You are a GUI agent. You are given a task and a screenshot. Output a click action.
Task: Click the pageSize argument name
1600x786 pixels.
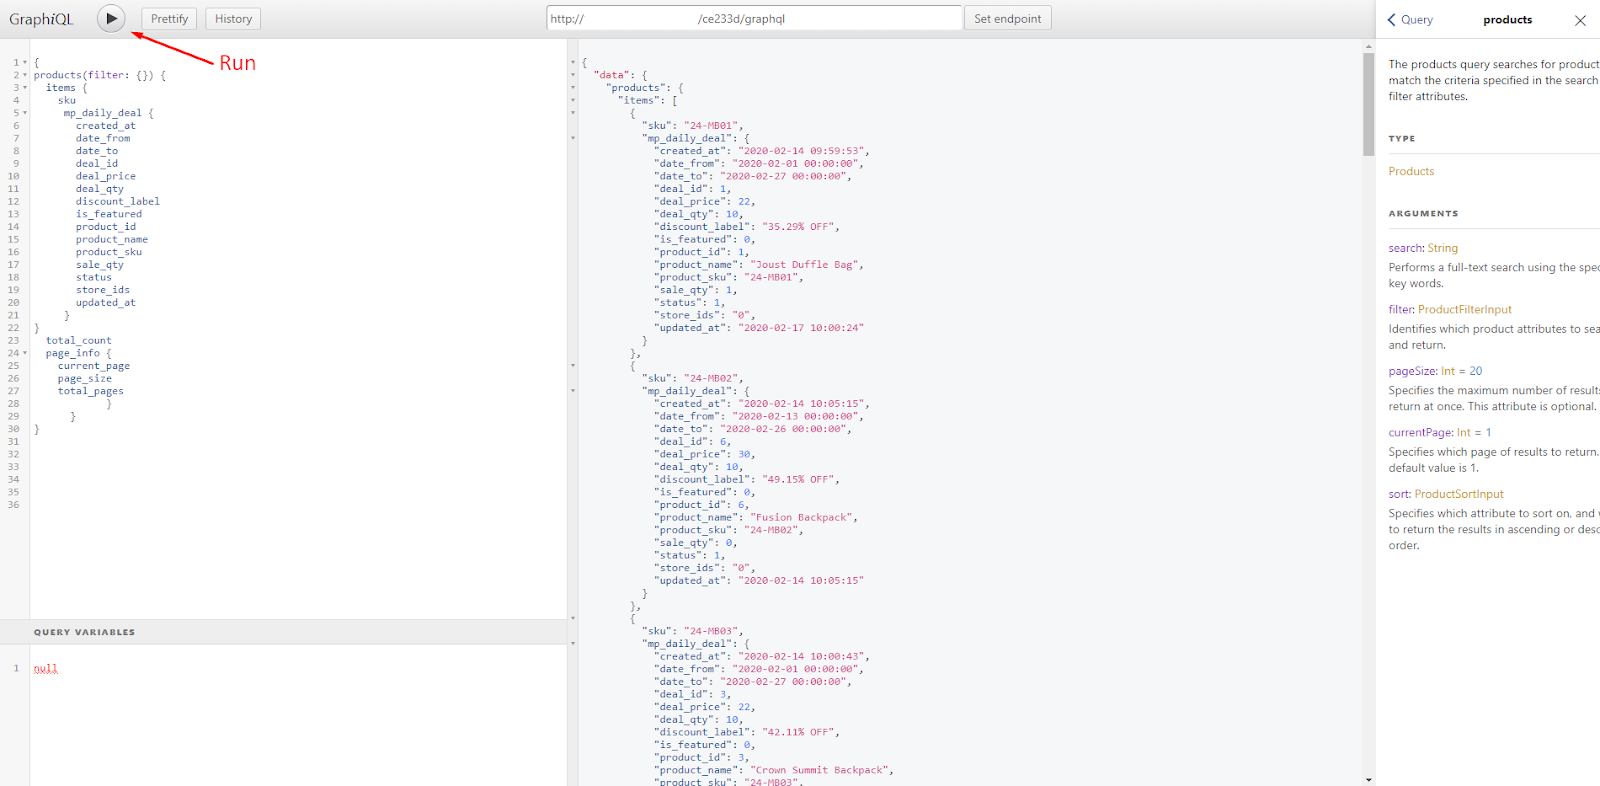(1412, 371)
